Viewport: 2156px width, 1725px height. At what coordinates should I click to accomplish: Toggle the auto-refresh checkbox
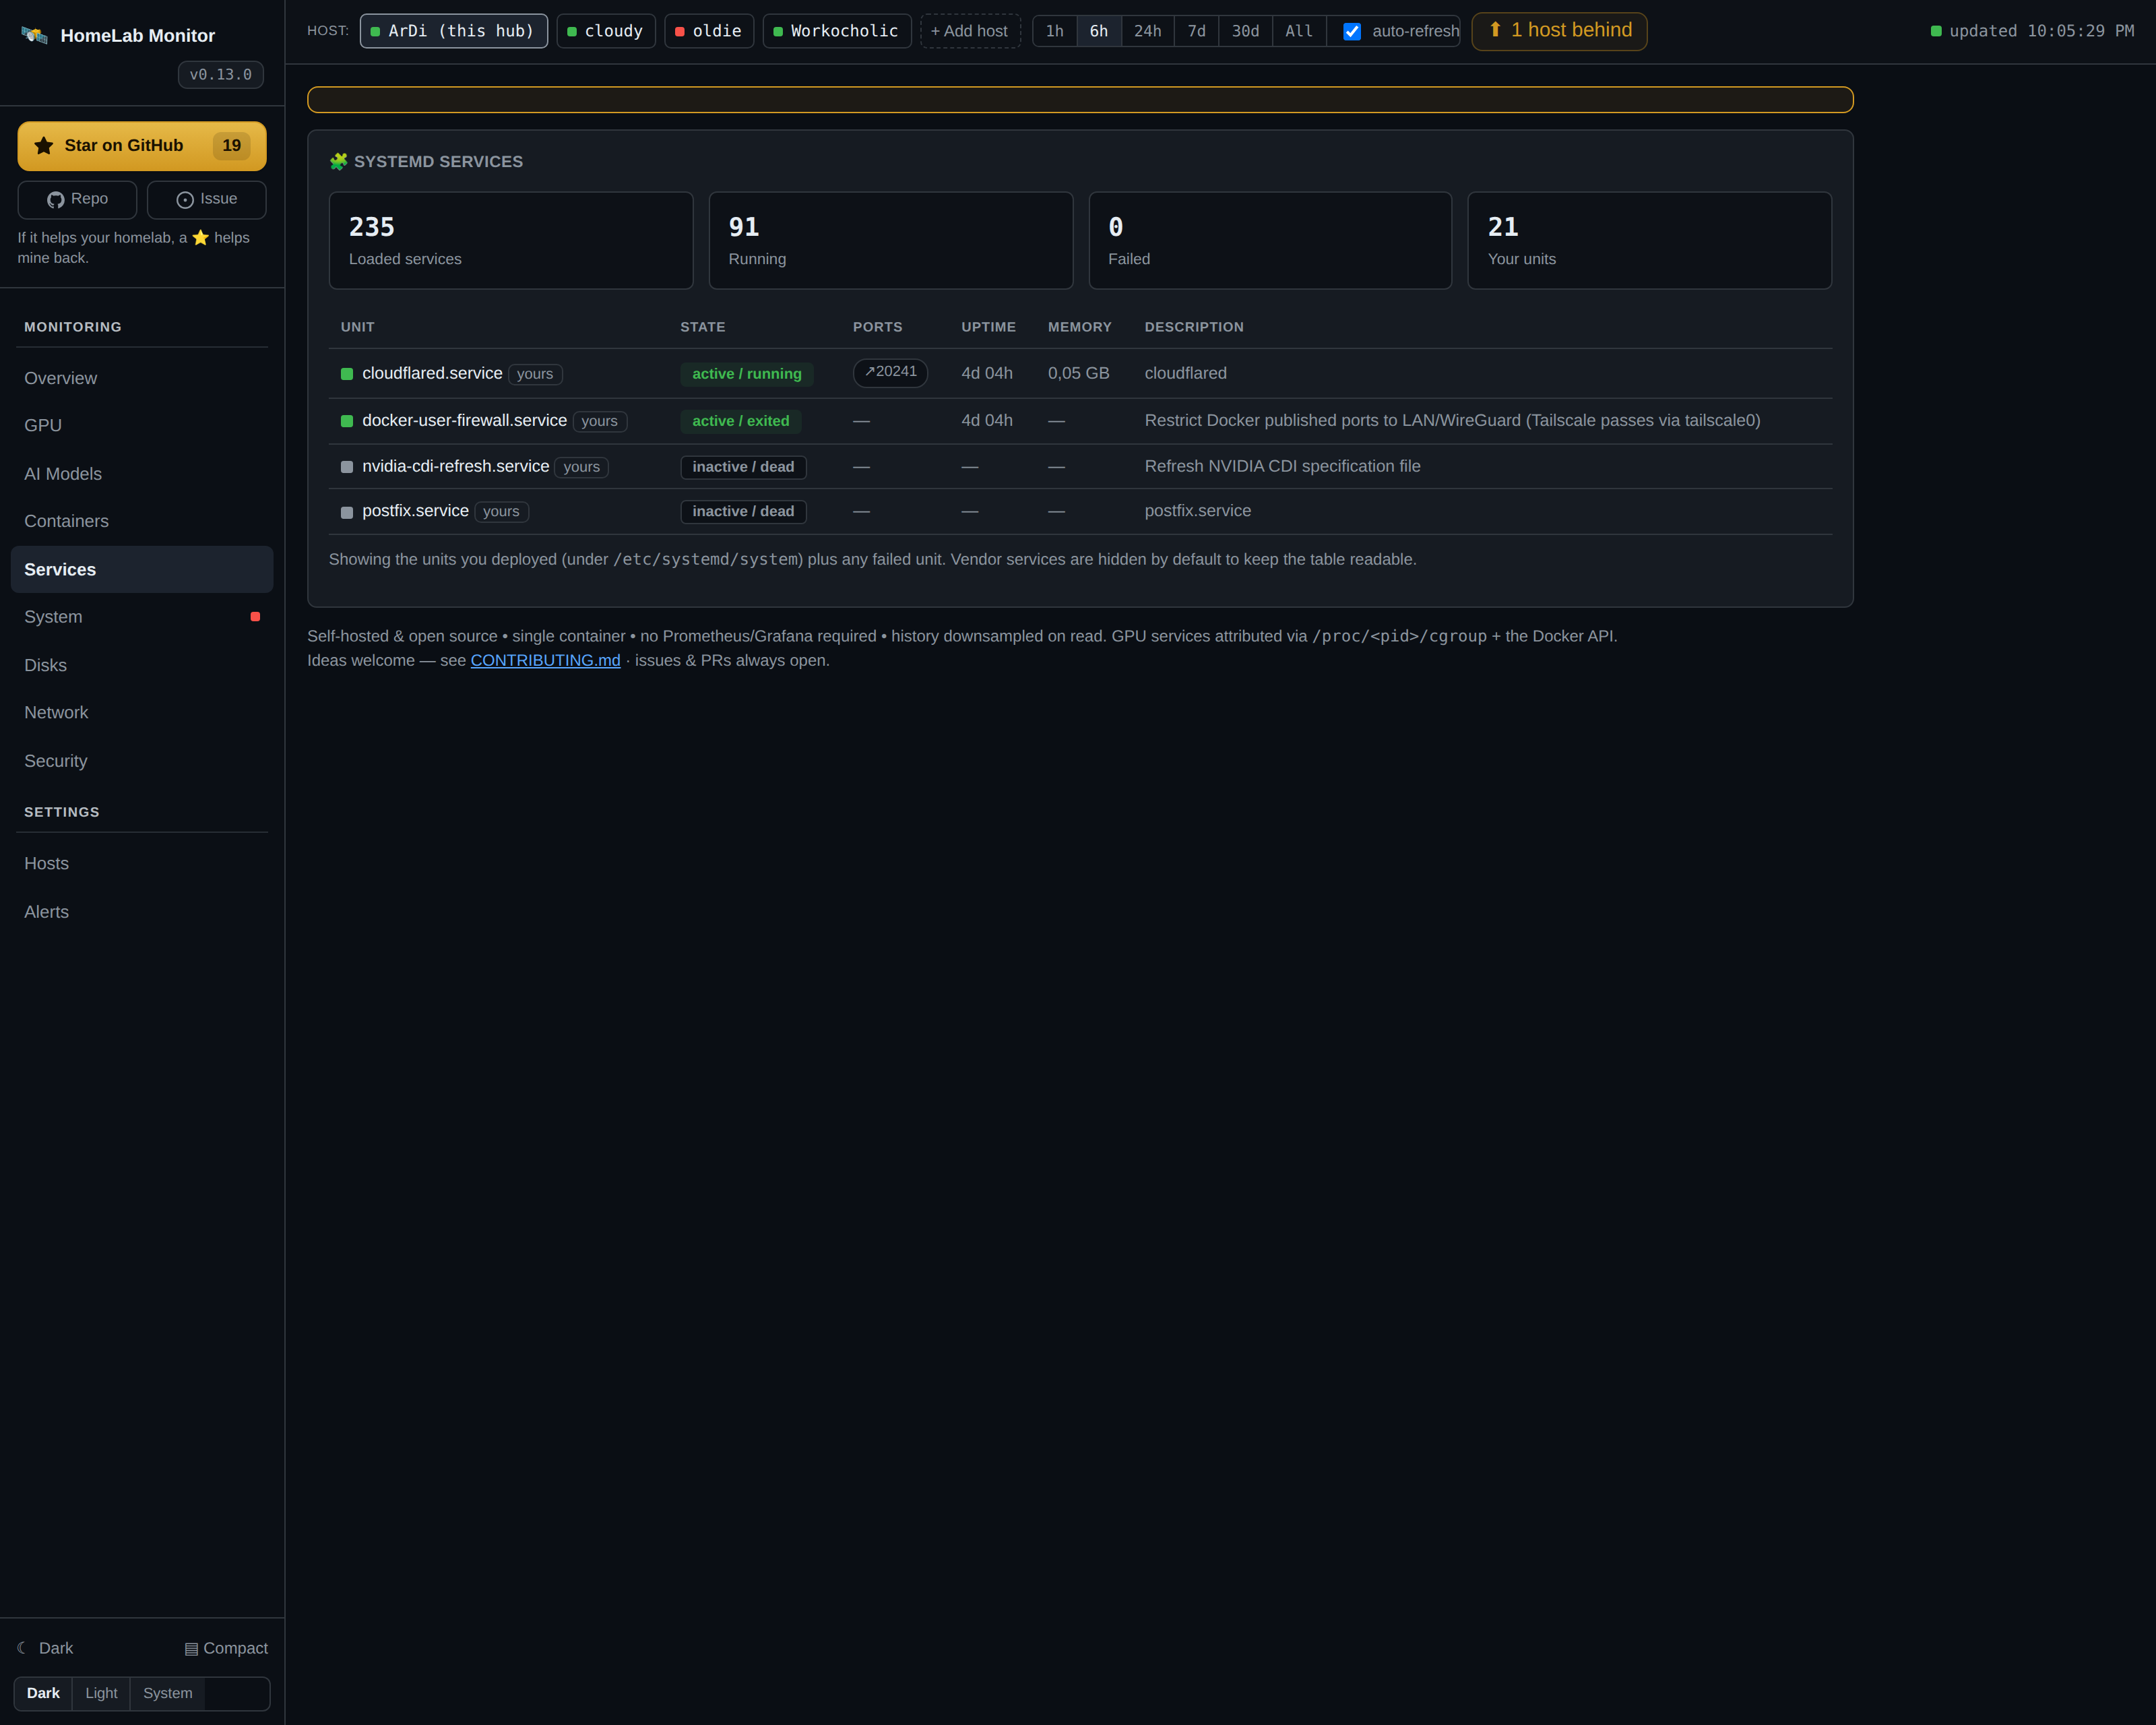coord(1352,31)
